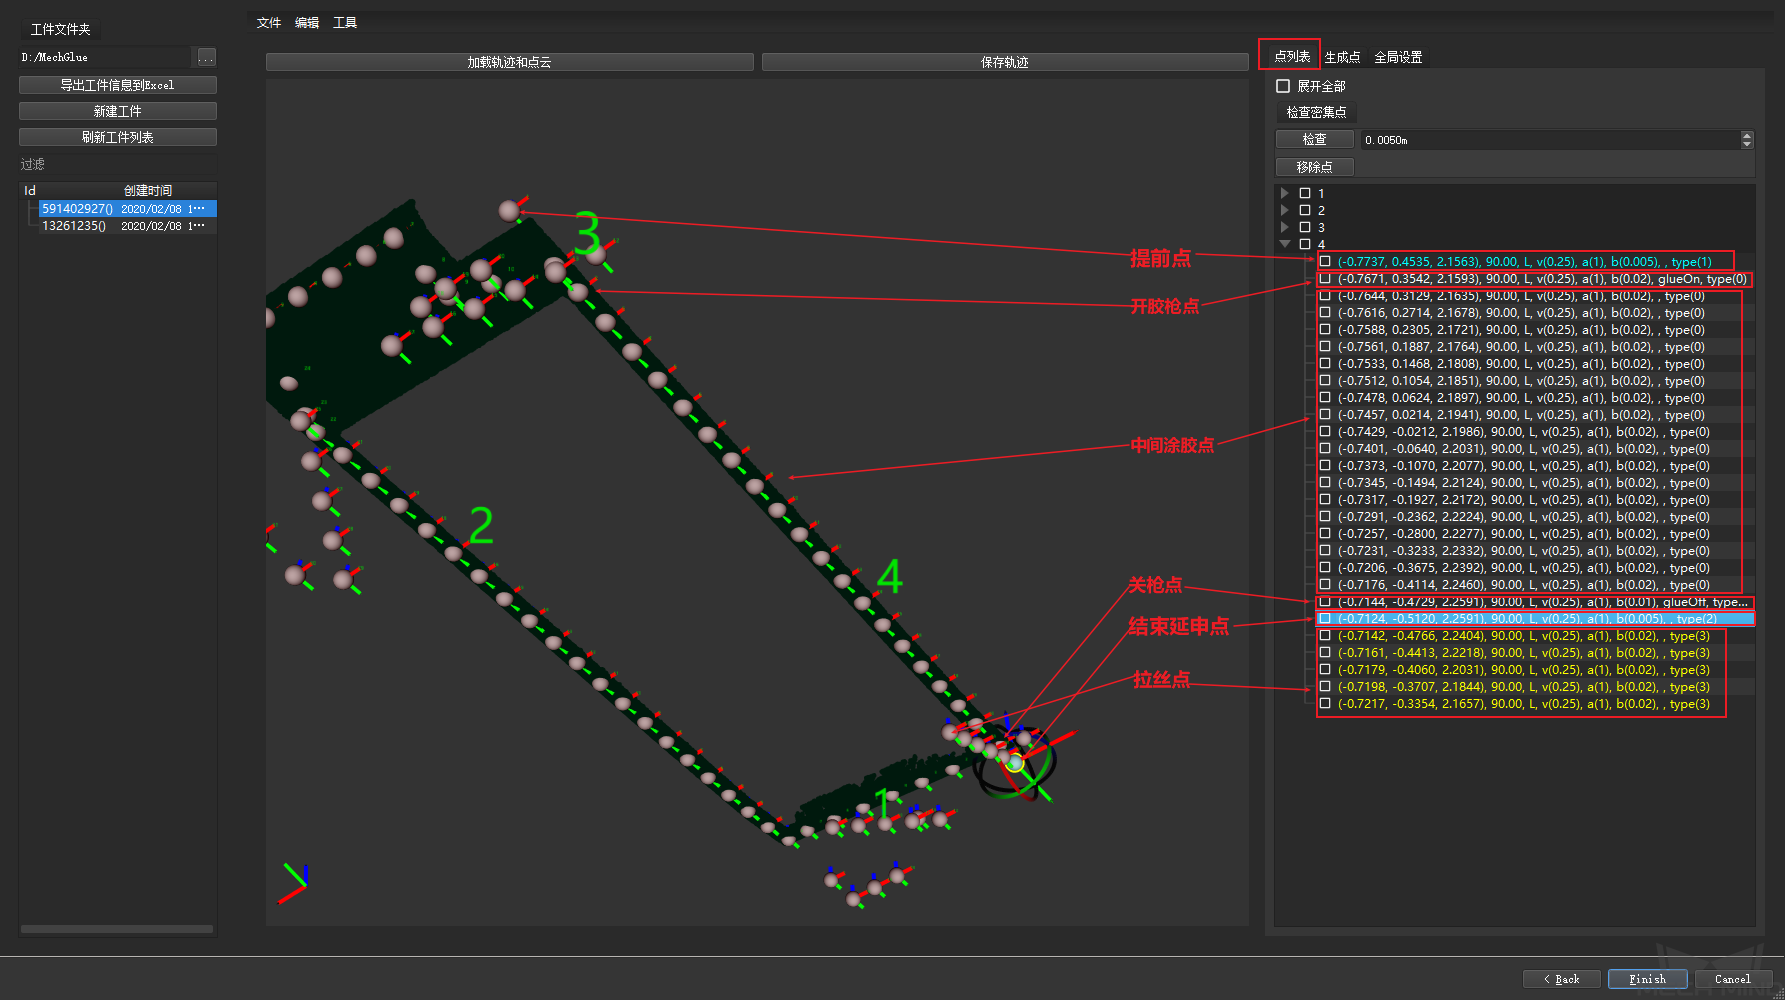This screenshot has height=1000, width=1785.
Task: Click the folder browse '...' button
Action: [x=206, y=57]
